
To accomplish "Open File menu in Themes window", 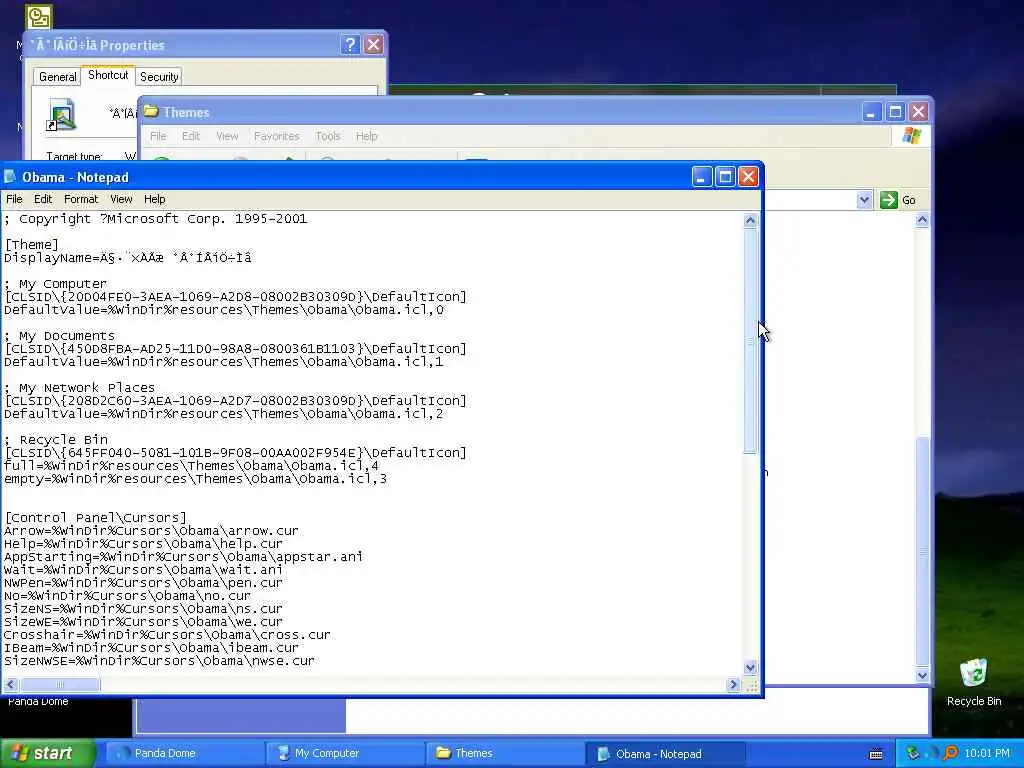I will [x=158, y=136].
